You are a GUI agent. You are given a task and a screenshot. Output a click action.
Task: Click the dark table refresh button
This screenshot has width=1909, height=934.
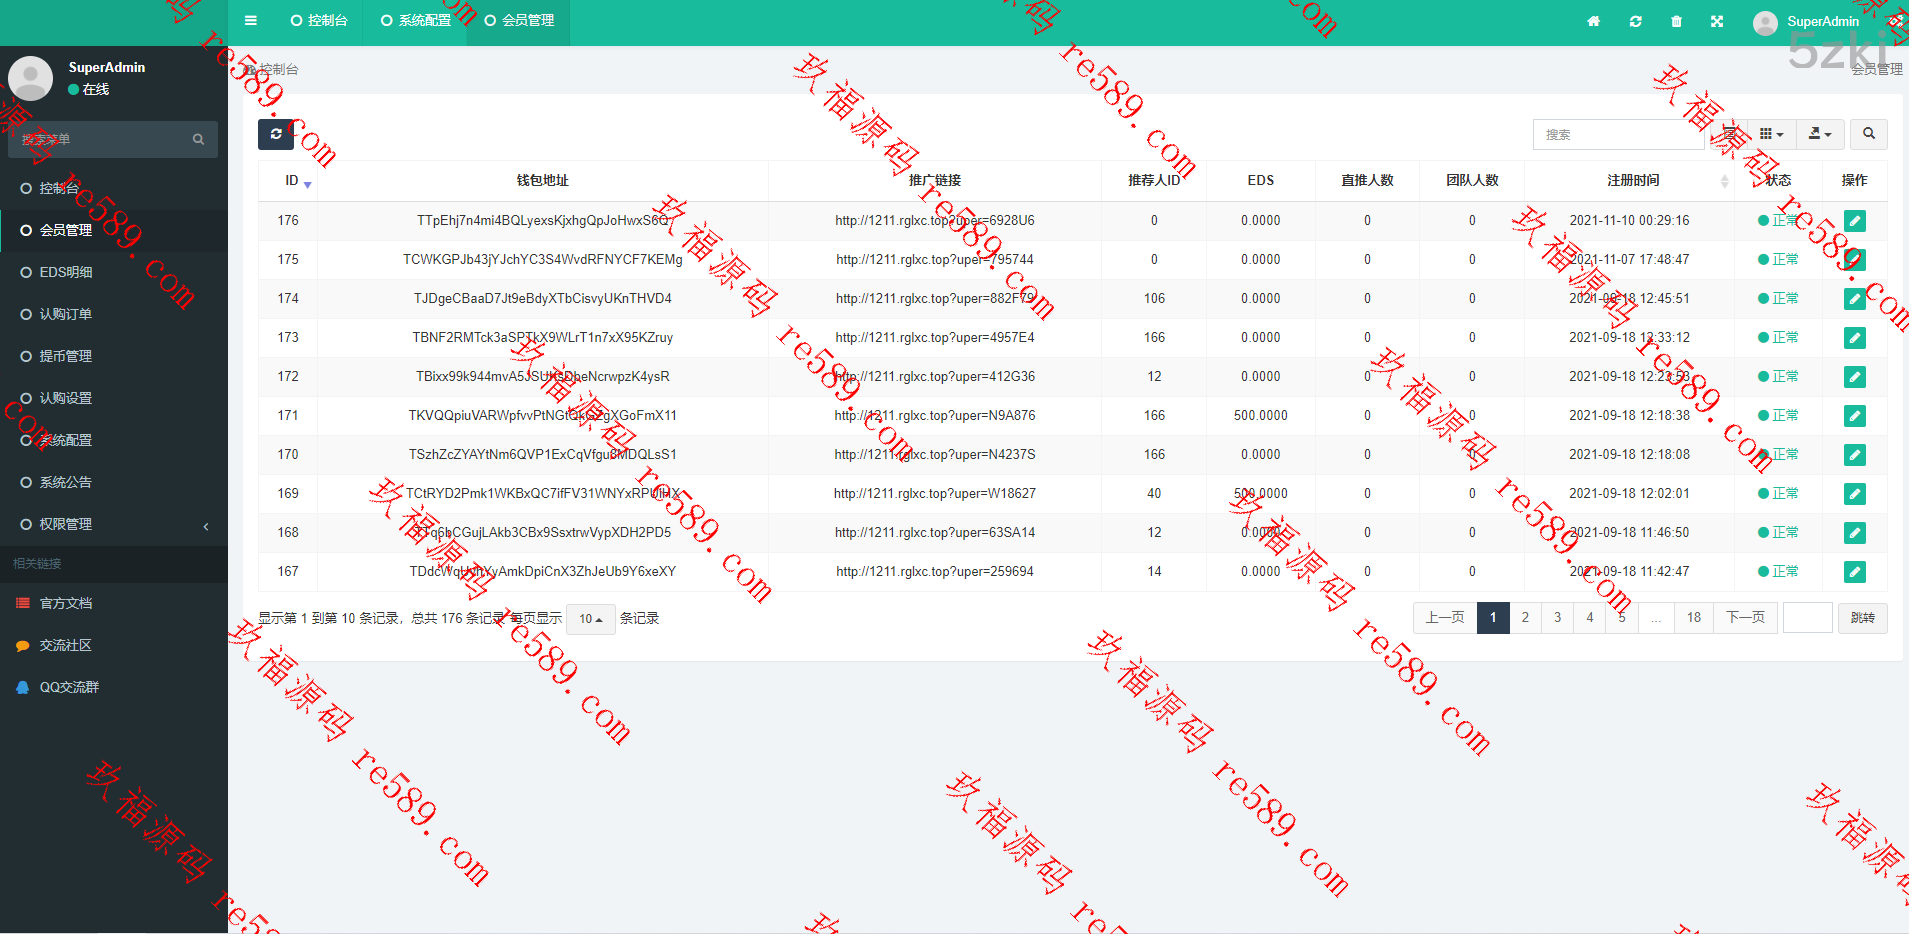point(276,134)
